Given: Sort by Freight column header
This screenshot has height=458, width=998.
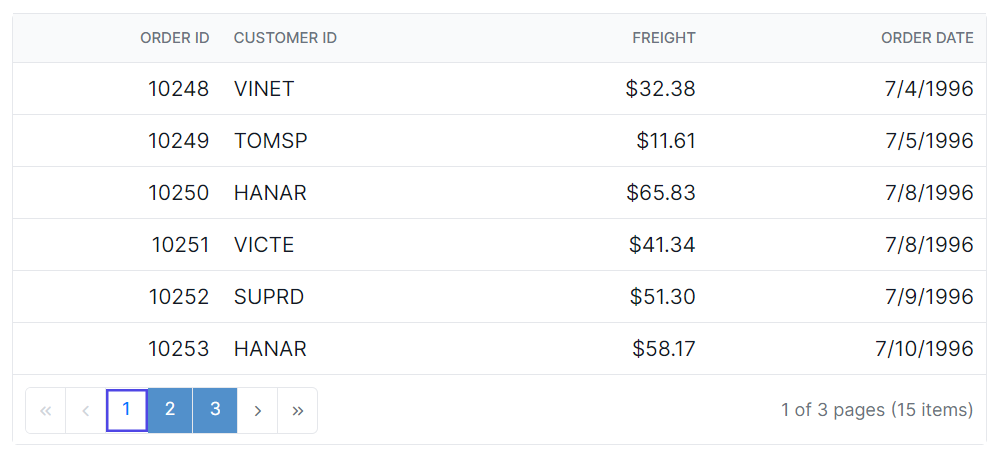Looking at the screenshot, I should click(x=664, y=38).
